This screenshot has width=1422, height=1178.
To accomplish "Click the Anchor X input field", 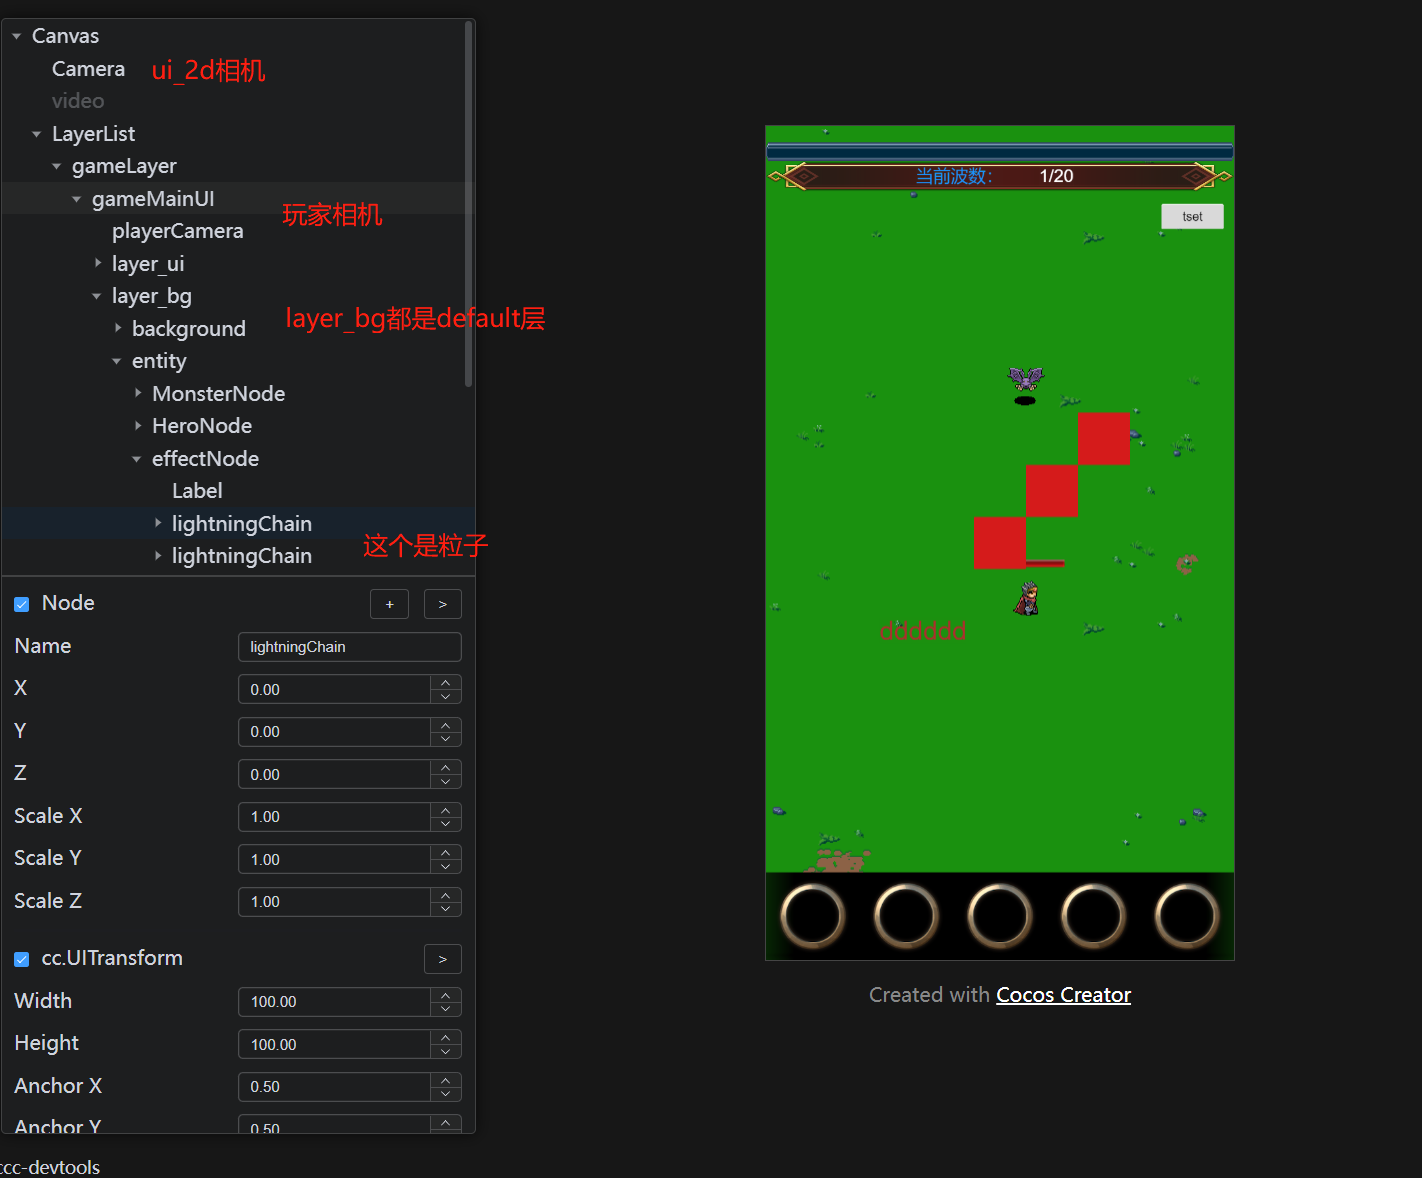I will [334, 1087].
